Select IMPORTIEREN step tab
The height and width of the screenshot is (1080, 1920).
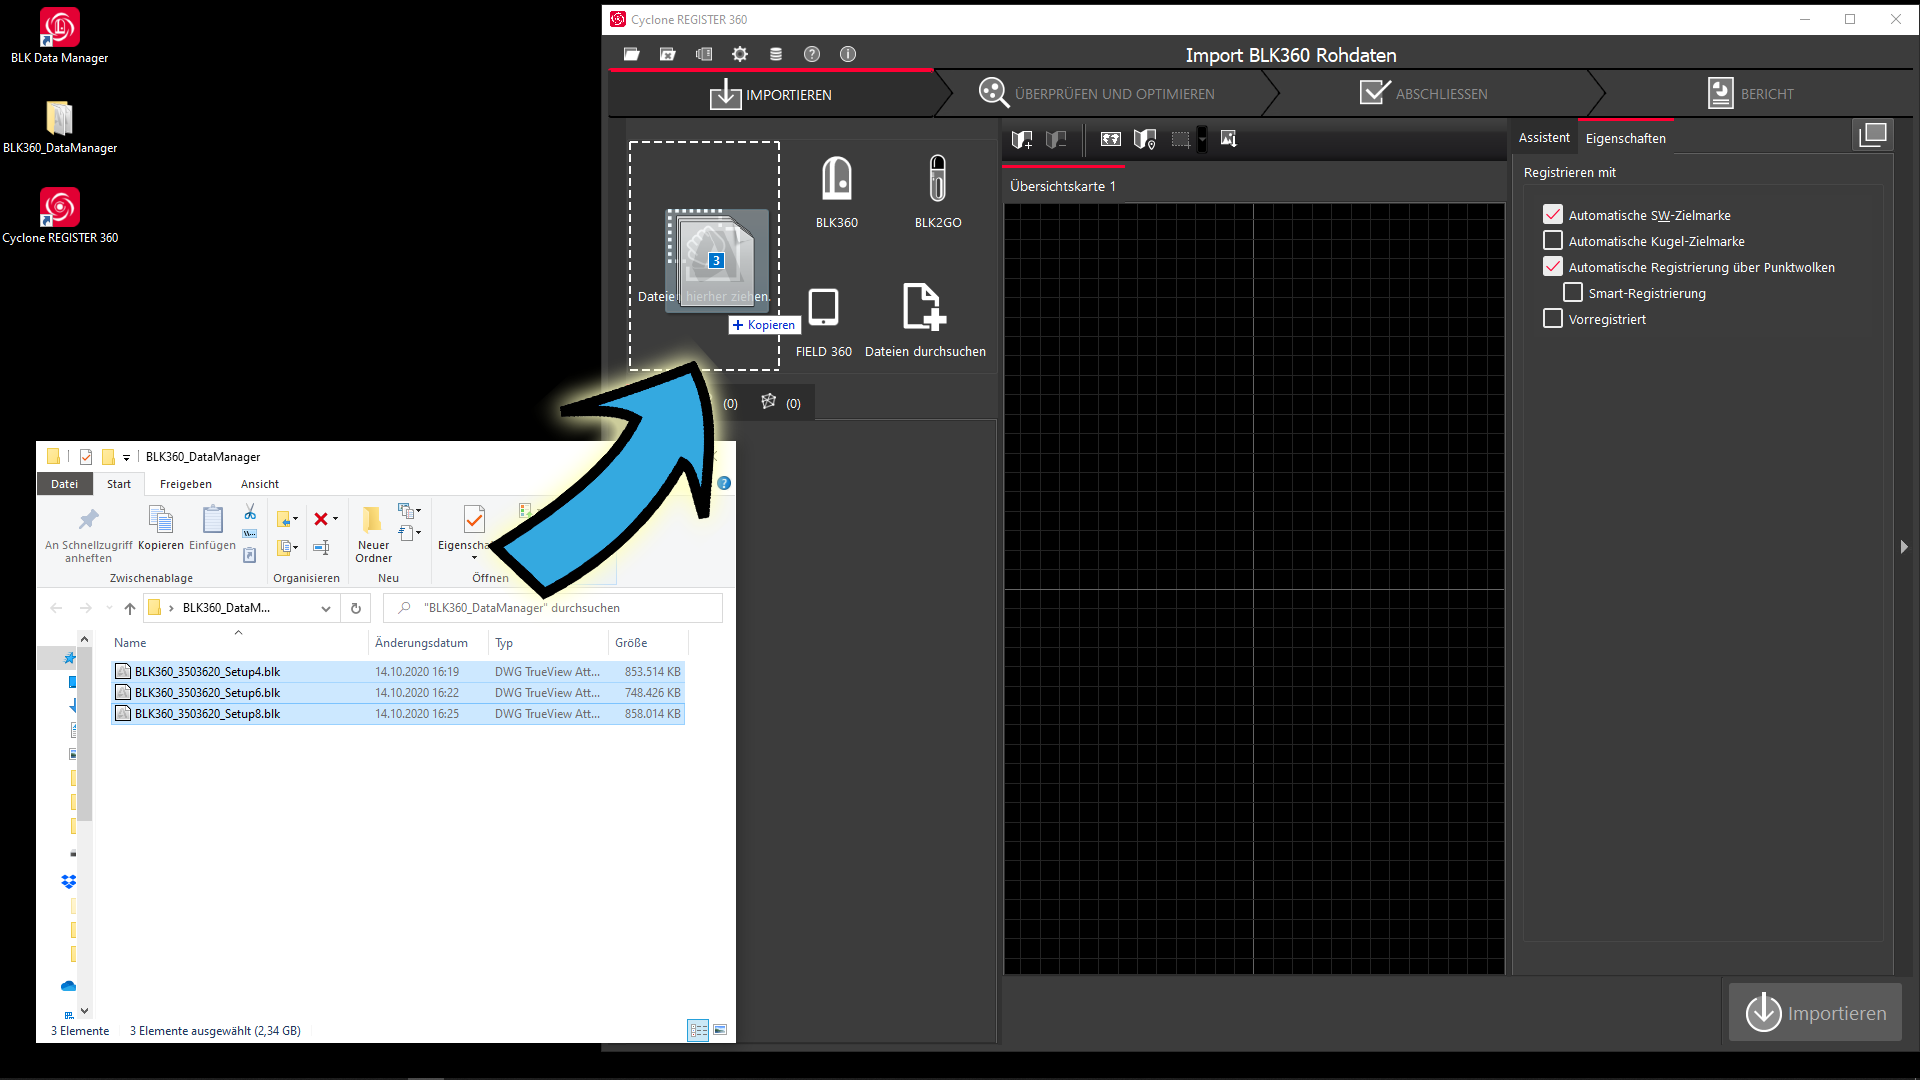[771, 95]
